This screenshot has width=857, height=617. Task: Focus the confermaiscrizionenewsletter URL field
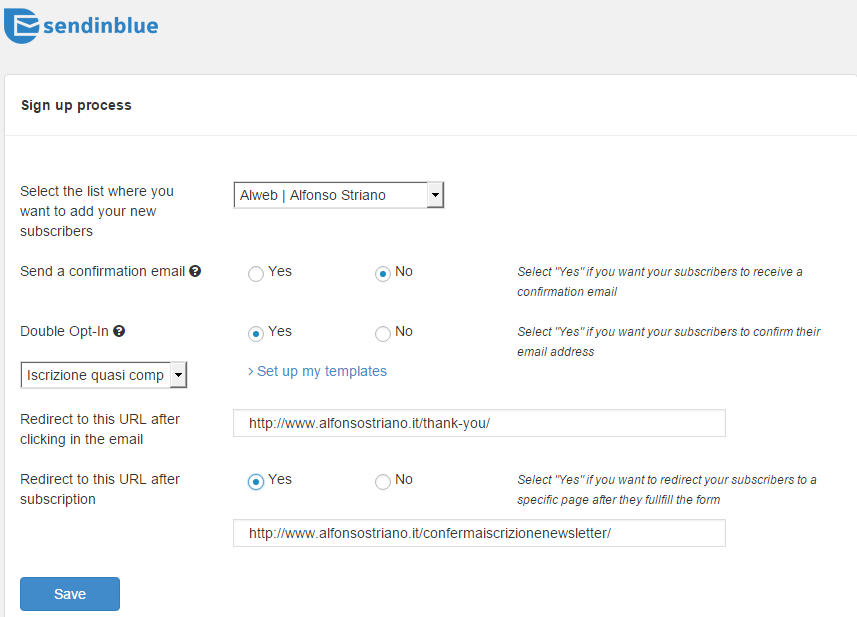(x=479, y=533)
